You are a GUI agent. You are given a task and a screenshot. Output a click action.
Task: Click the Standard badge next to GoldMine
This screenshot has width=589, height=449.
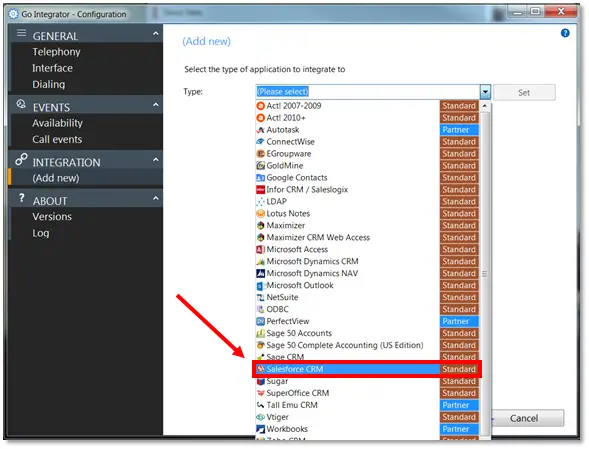[459, 166]
